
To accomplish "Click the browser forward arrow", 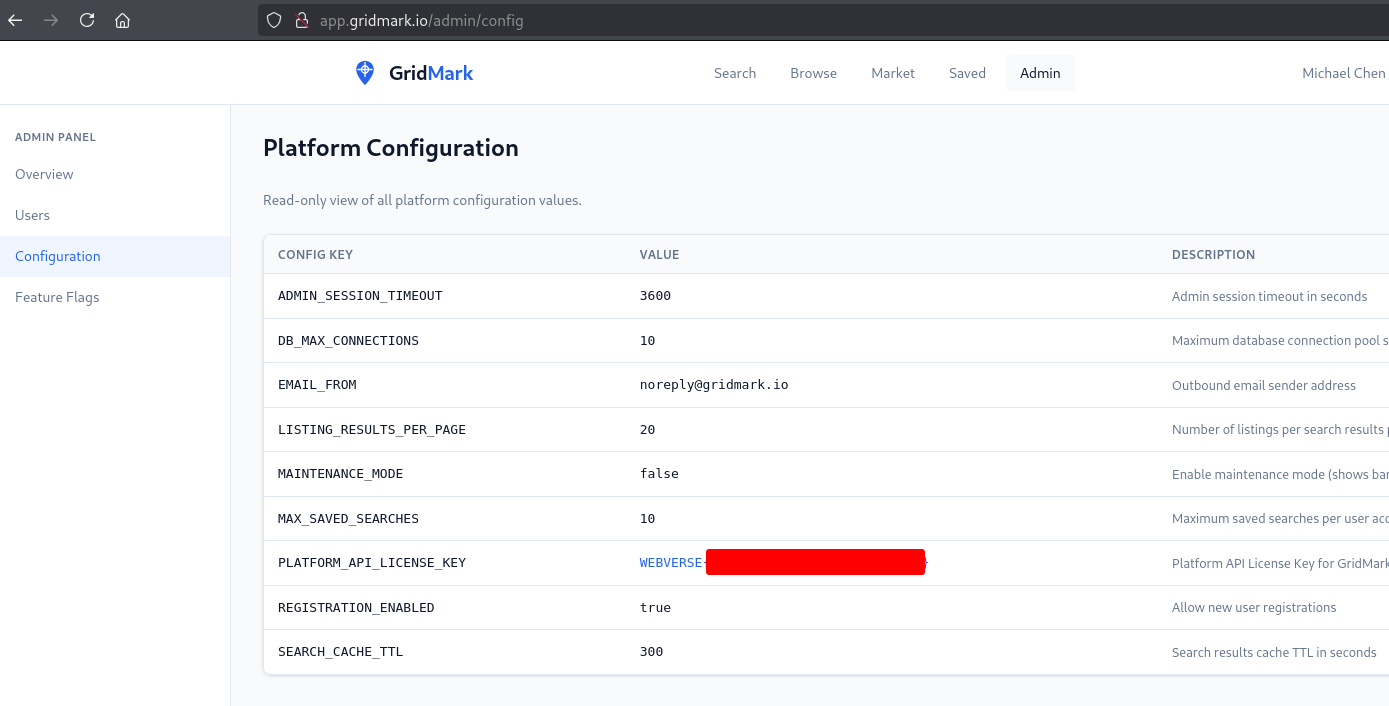I will (x=51, y=20).
